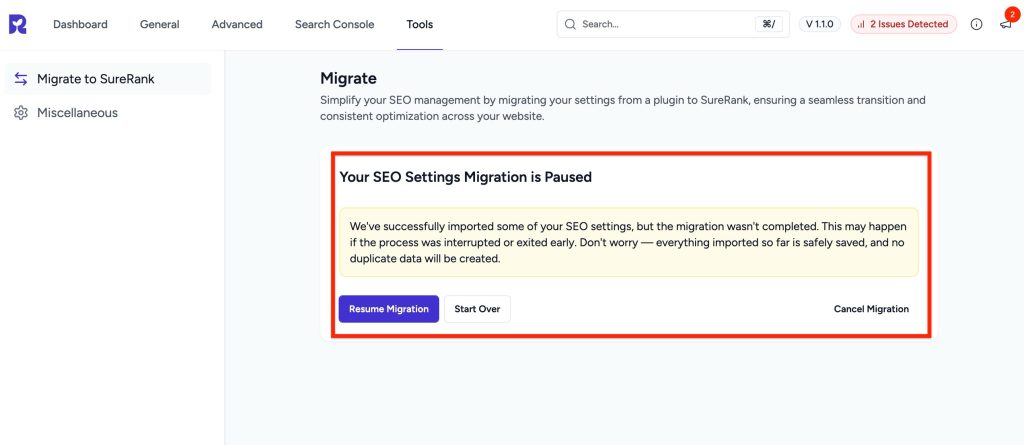This screenshot has width=1024, height=445.
Task: Click the notification count badge 2
Action: (x=1012, y=13)
